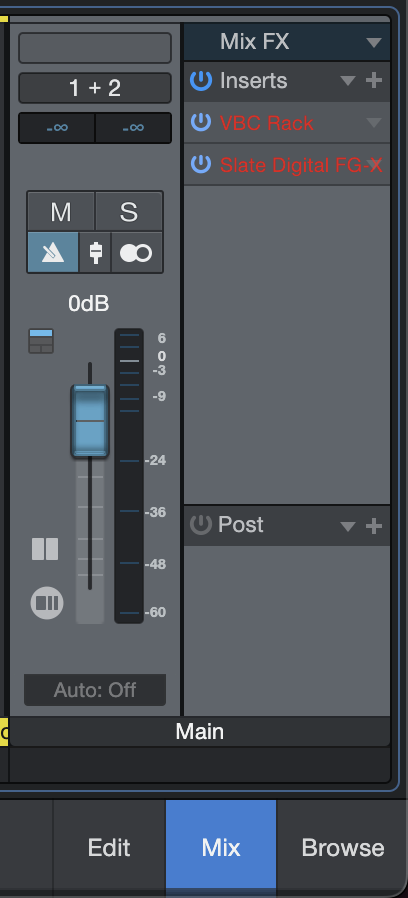This screenshot has width=408, height=898.
Task: Click the Main channel volume fader handle
Action: [x=90, y=421]
